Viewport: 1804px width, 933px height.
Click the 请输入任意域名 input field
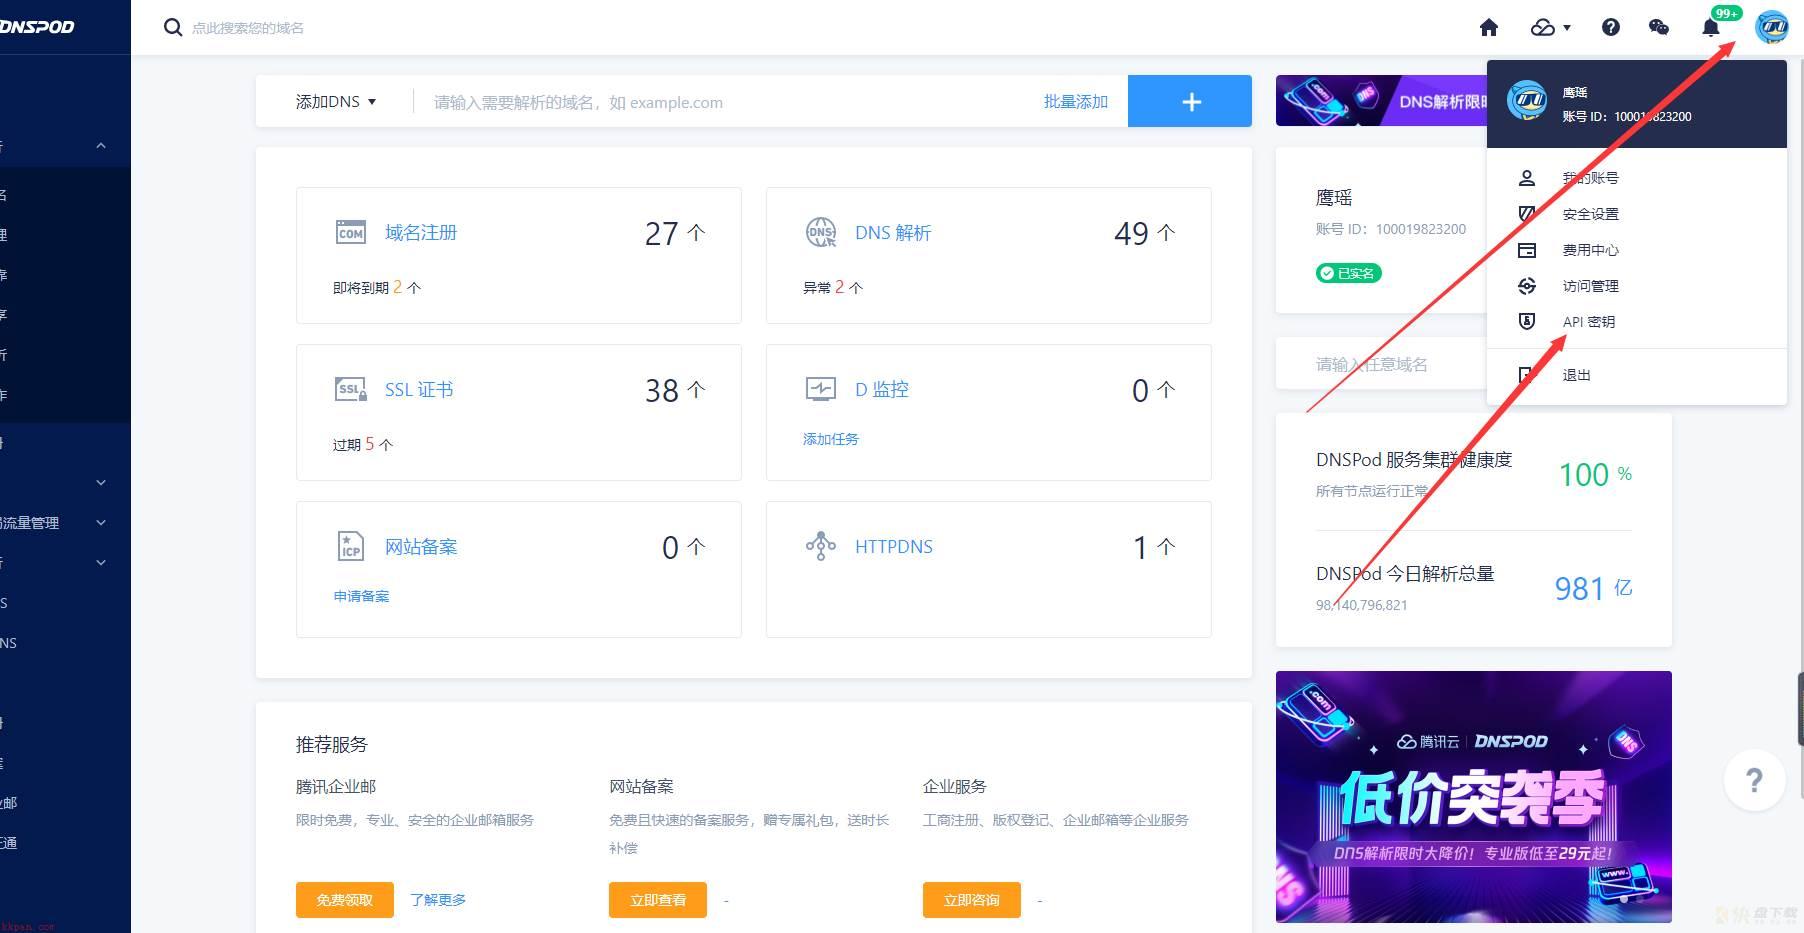pos(1380,364)
